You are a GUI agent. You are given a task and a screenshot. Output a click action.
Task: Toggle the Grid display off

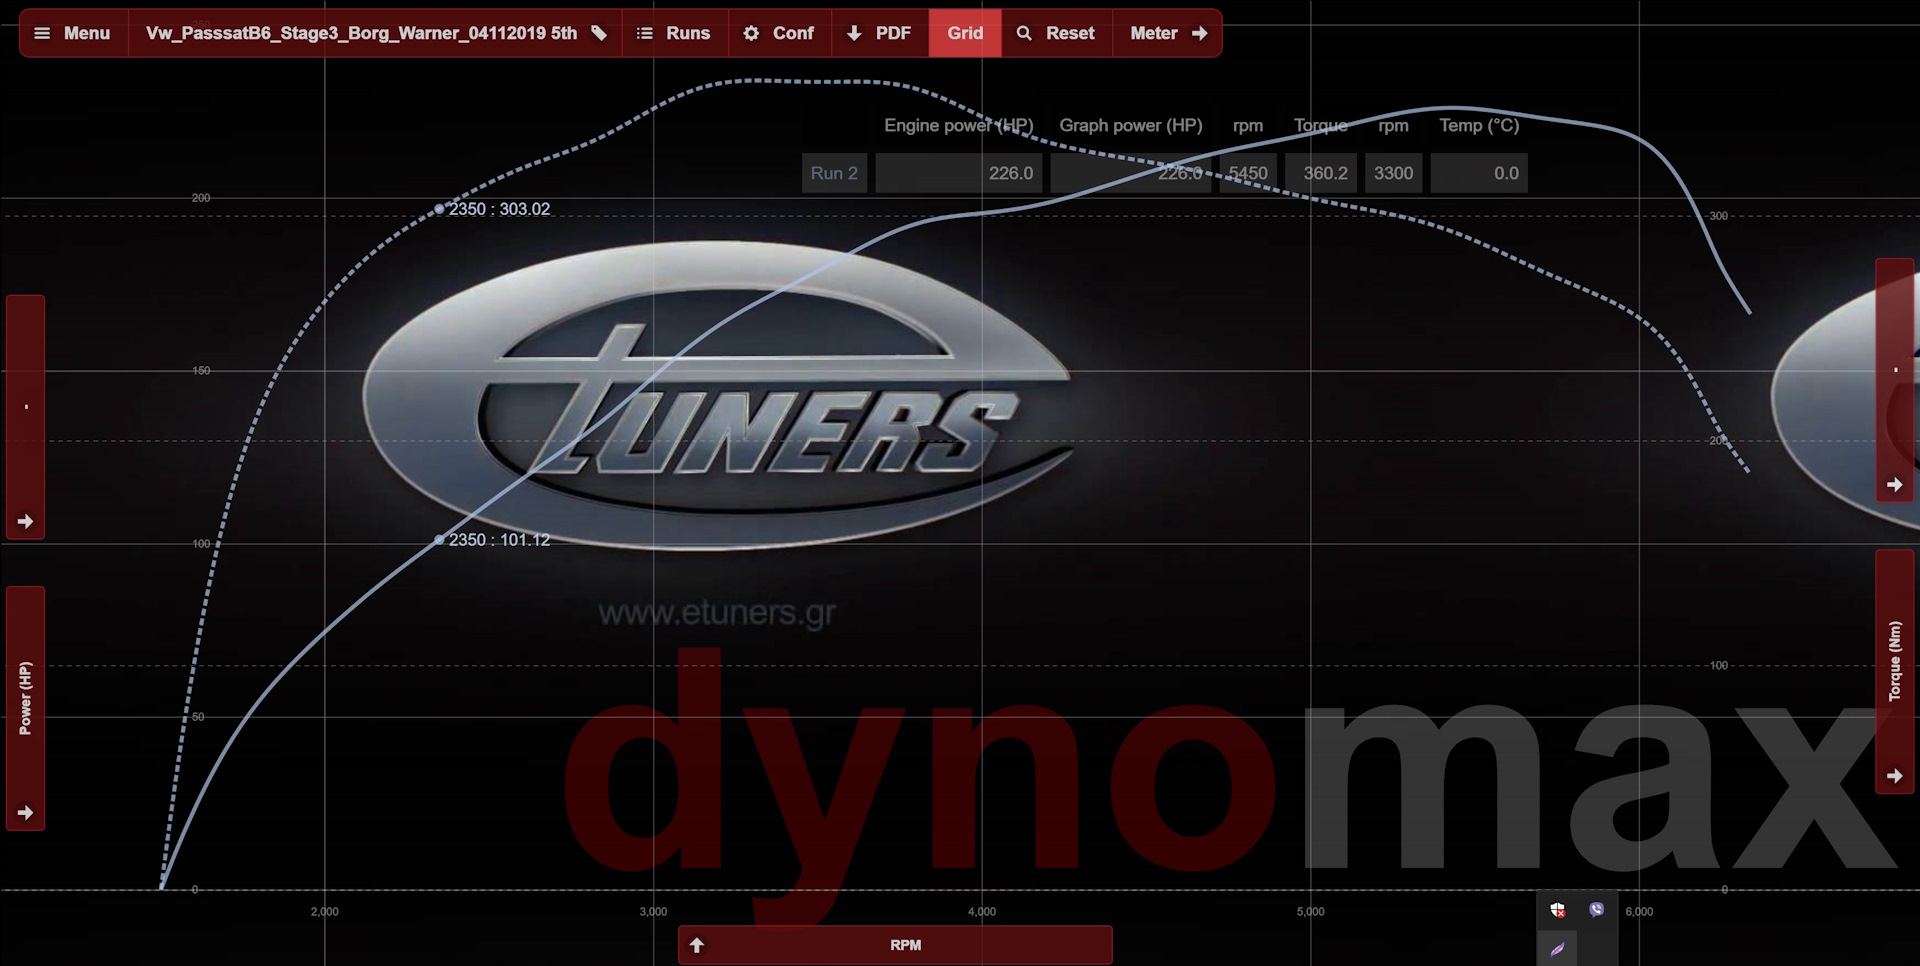point(965,33)
